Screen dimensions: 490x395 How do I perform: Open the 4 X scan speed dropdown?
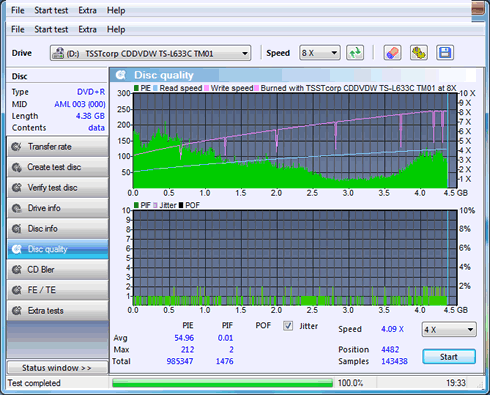(449, 330)
